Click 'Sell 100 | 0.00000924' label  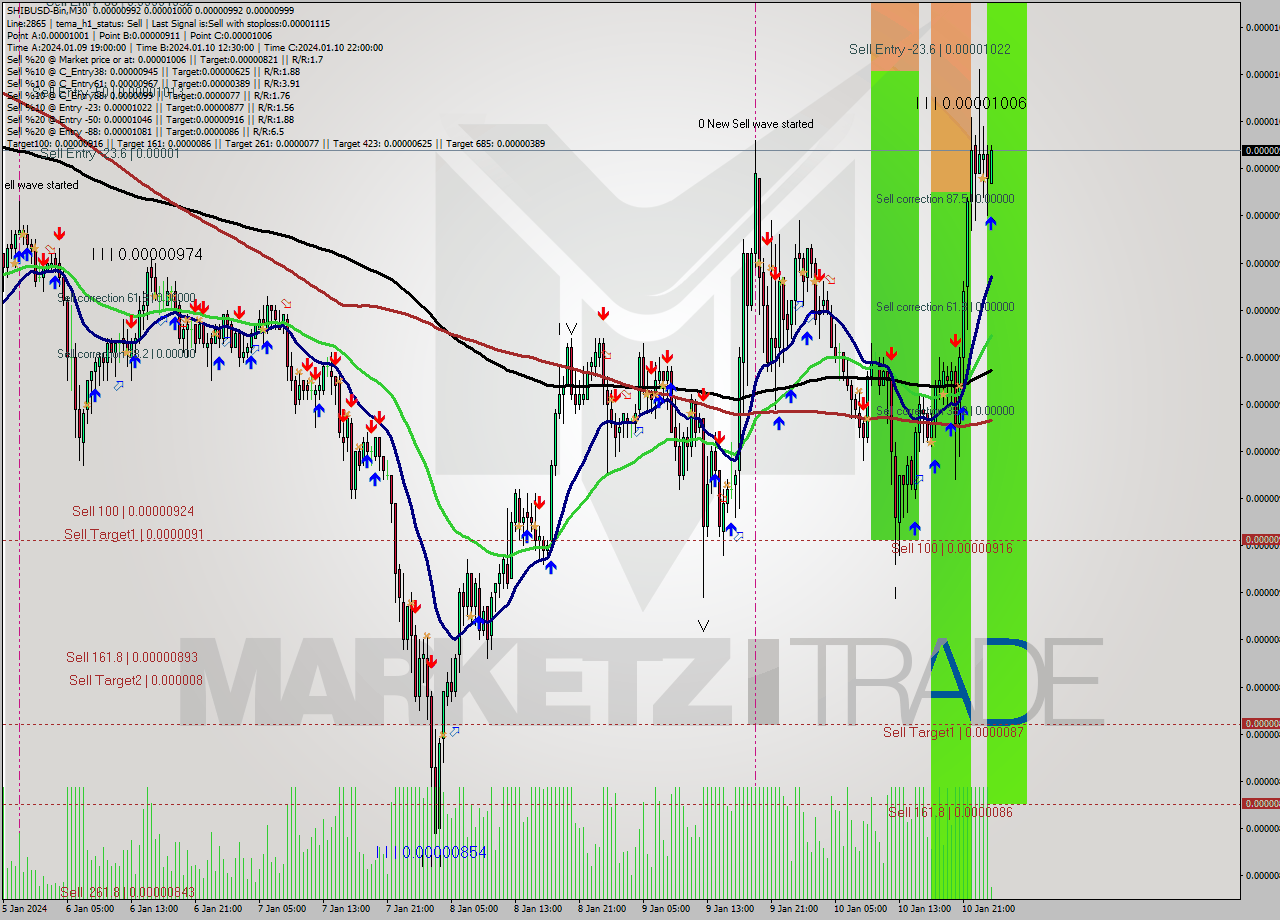tap(133, 511)
